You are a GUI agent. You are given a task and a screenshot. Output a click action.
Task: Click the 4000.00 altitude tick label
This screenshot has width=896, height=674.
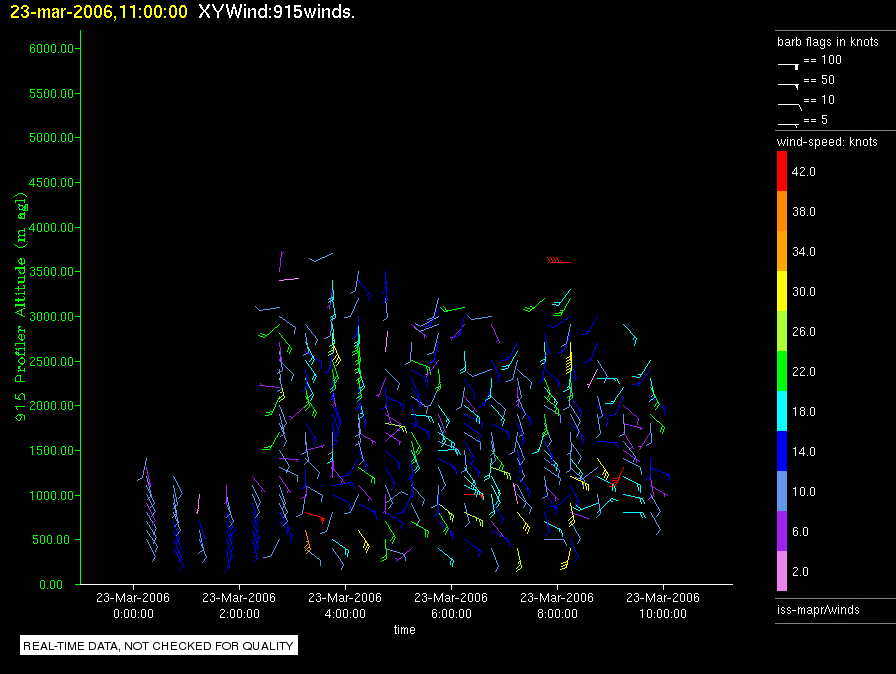(51, 227)
